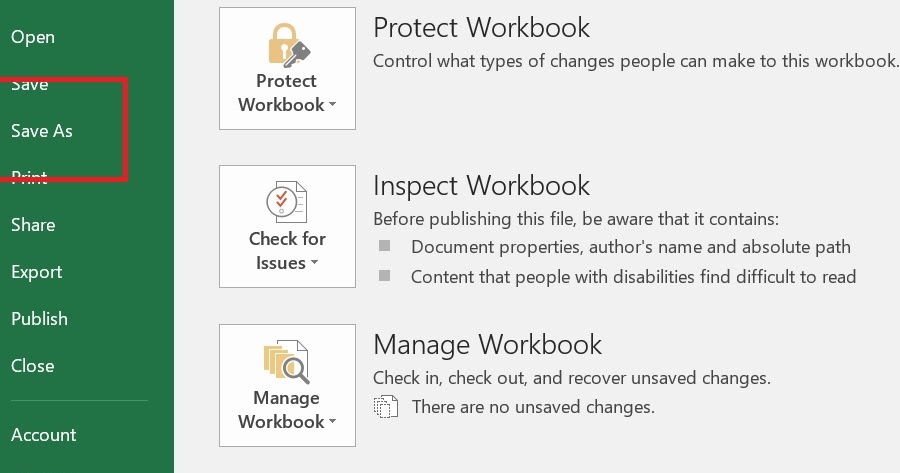Click the 'There are no unsaved changes' text

tap(533, 407)
